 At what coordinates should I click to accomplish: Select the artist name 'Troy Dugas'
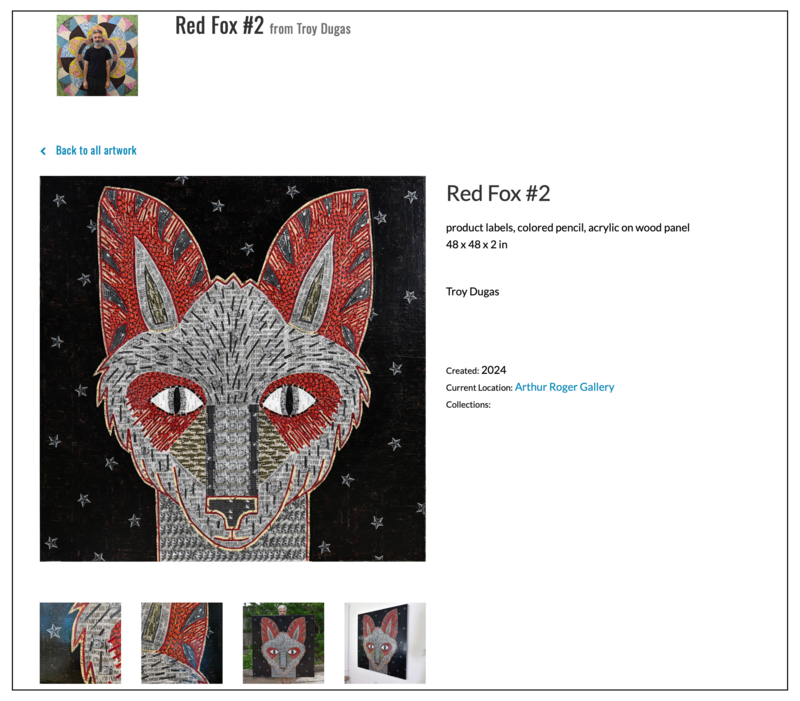coord(473,291)
